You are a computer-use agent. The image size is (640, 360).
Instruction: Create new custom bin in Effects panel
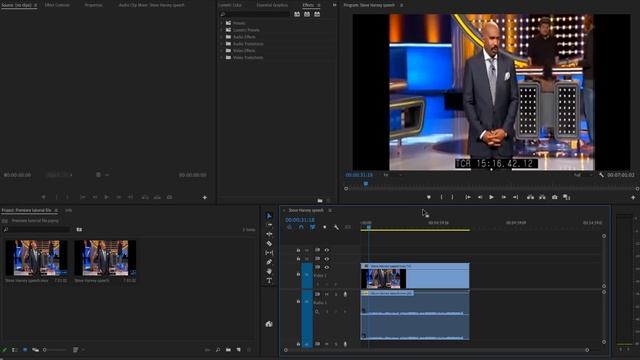click(x=320, y=200)
